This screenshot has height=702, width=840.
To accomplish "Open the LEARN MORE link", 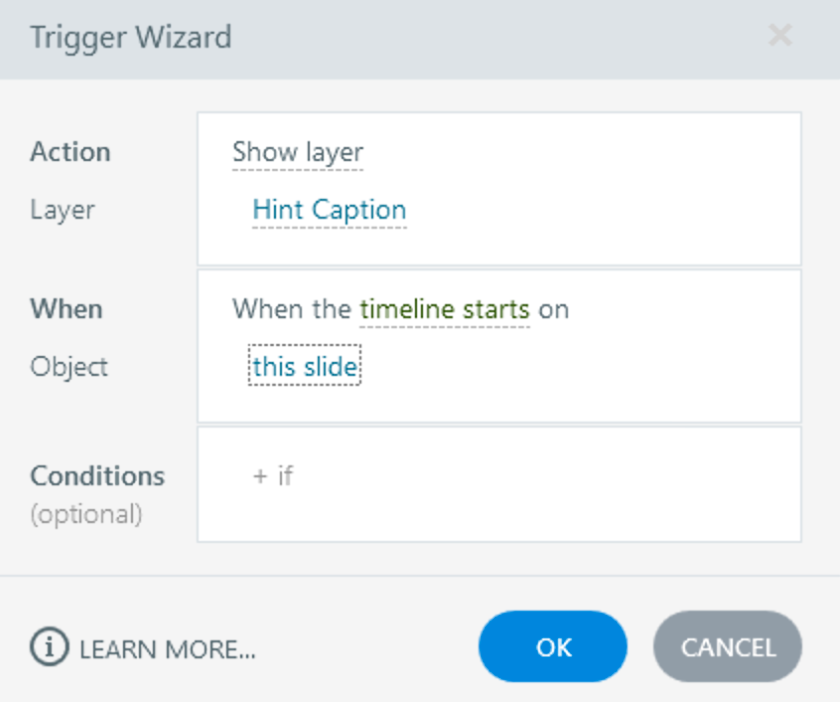I will (167, 649).
